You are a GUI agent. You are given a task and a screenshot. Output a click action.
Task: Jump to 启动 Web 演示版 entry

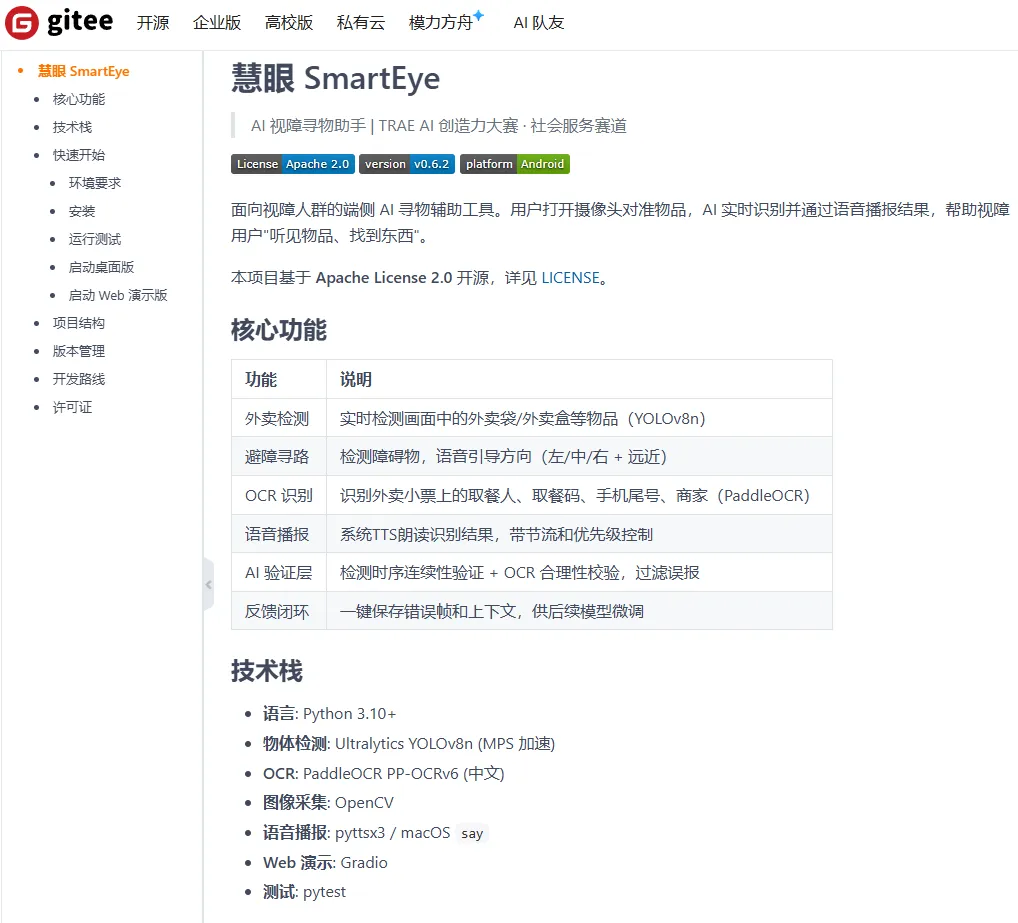point(118,295)
